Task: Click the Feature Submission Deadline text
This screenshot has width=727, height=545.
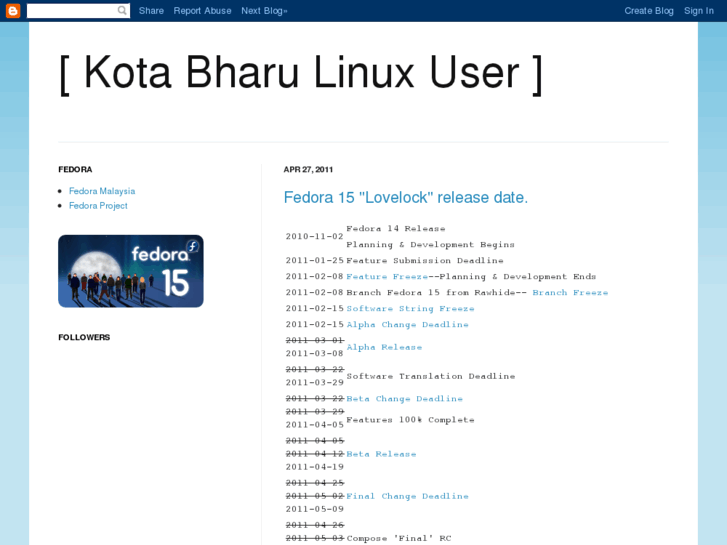Action: [425, 261]
